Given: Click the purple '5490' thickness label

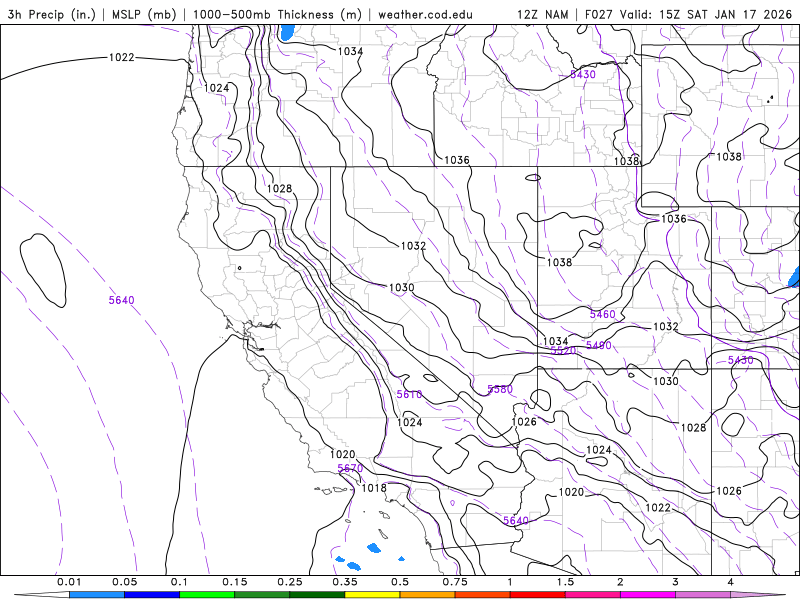Looking at the screenshot, I should [598, 345].
